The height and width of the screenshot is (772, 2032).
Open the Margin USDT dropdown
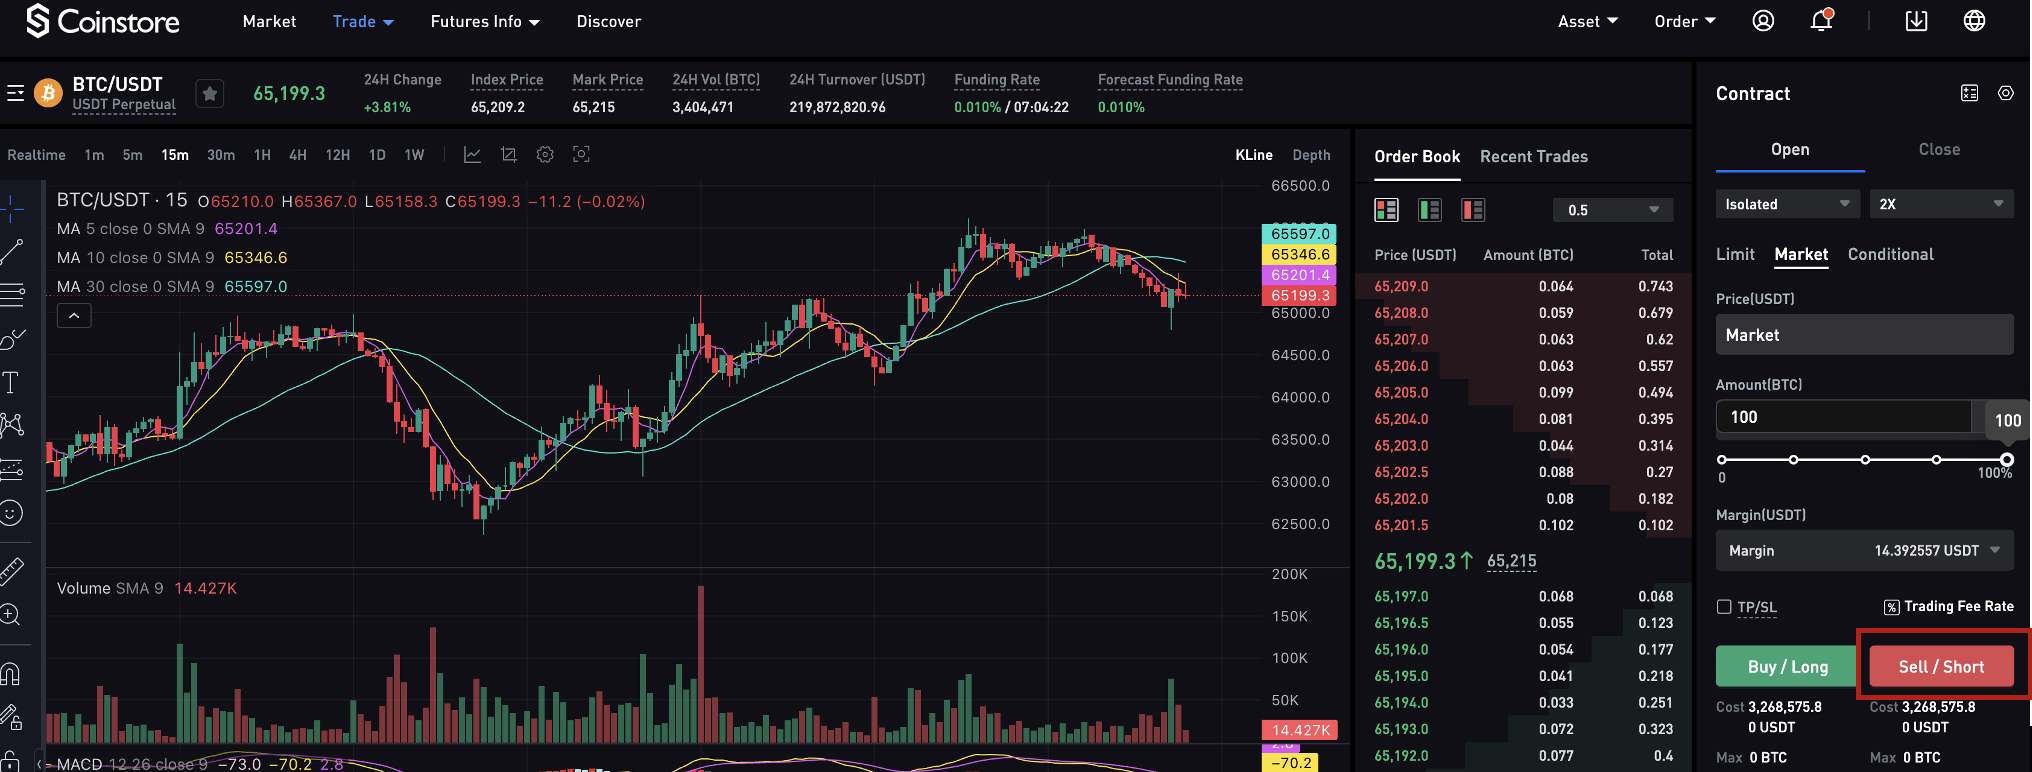click(x=1865, y=551)
